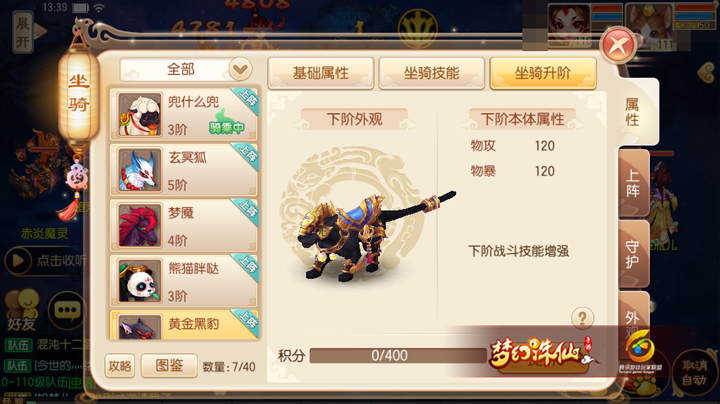Image resolution: width=720 pixels, height=404 pixels.
Task: Select the 梦魇 nightmare horse mount icon
Action: pos(140,225)
